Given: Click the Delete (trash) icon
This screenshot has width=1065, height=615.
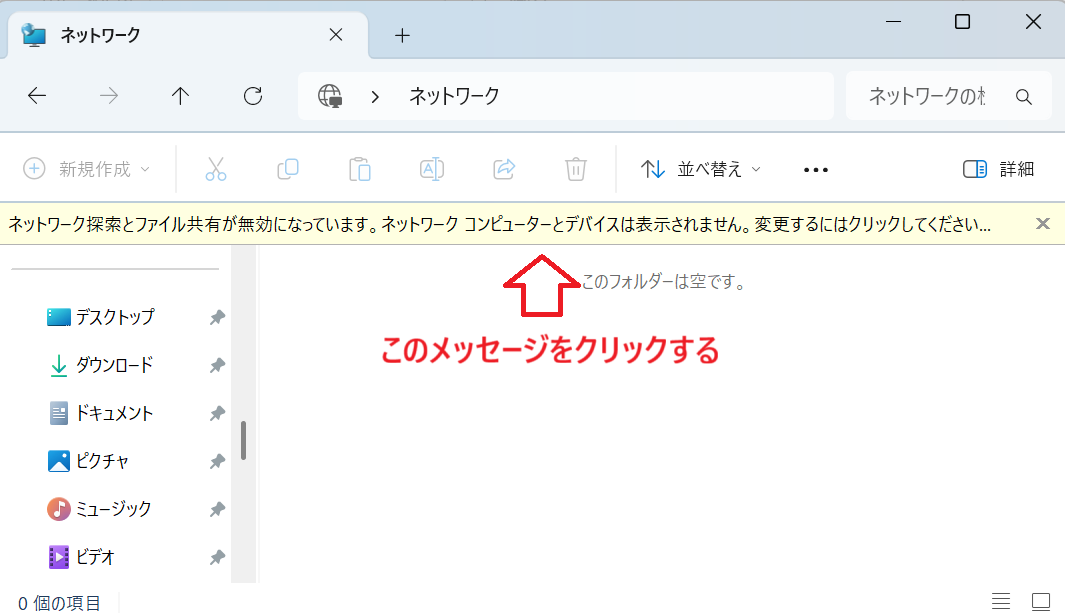Looking at the screenshot, I should click(575, 169).
